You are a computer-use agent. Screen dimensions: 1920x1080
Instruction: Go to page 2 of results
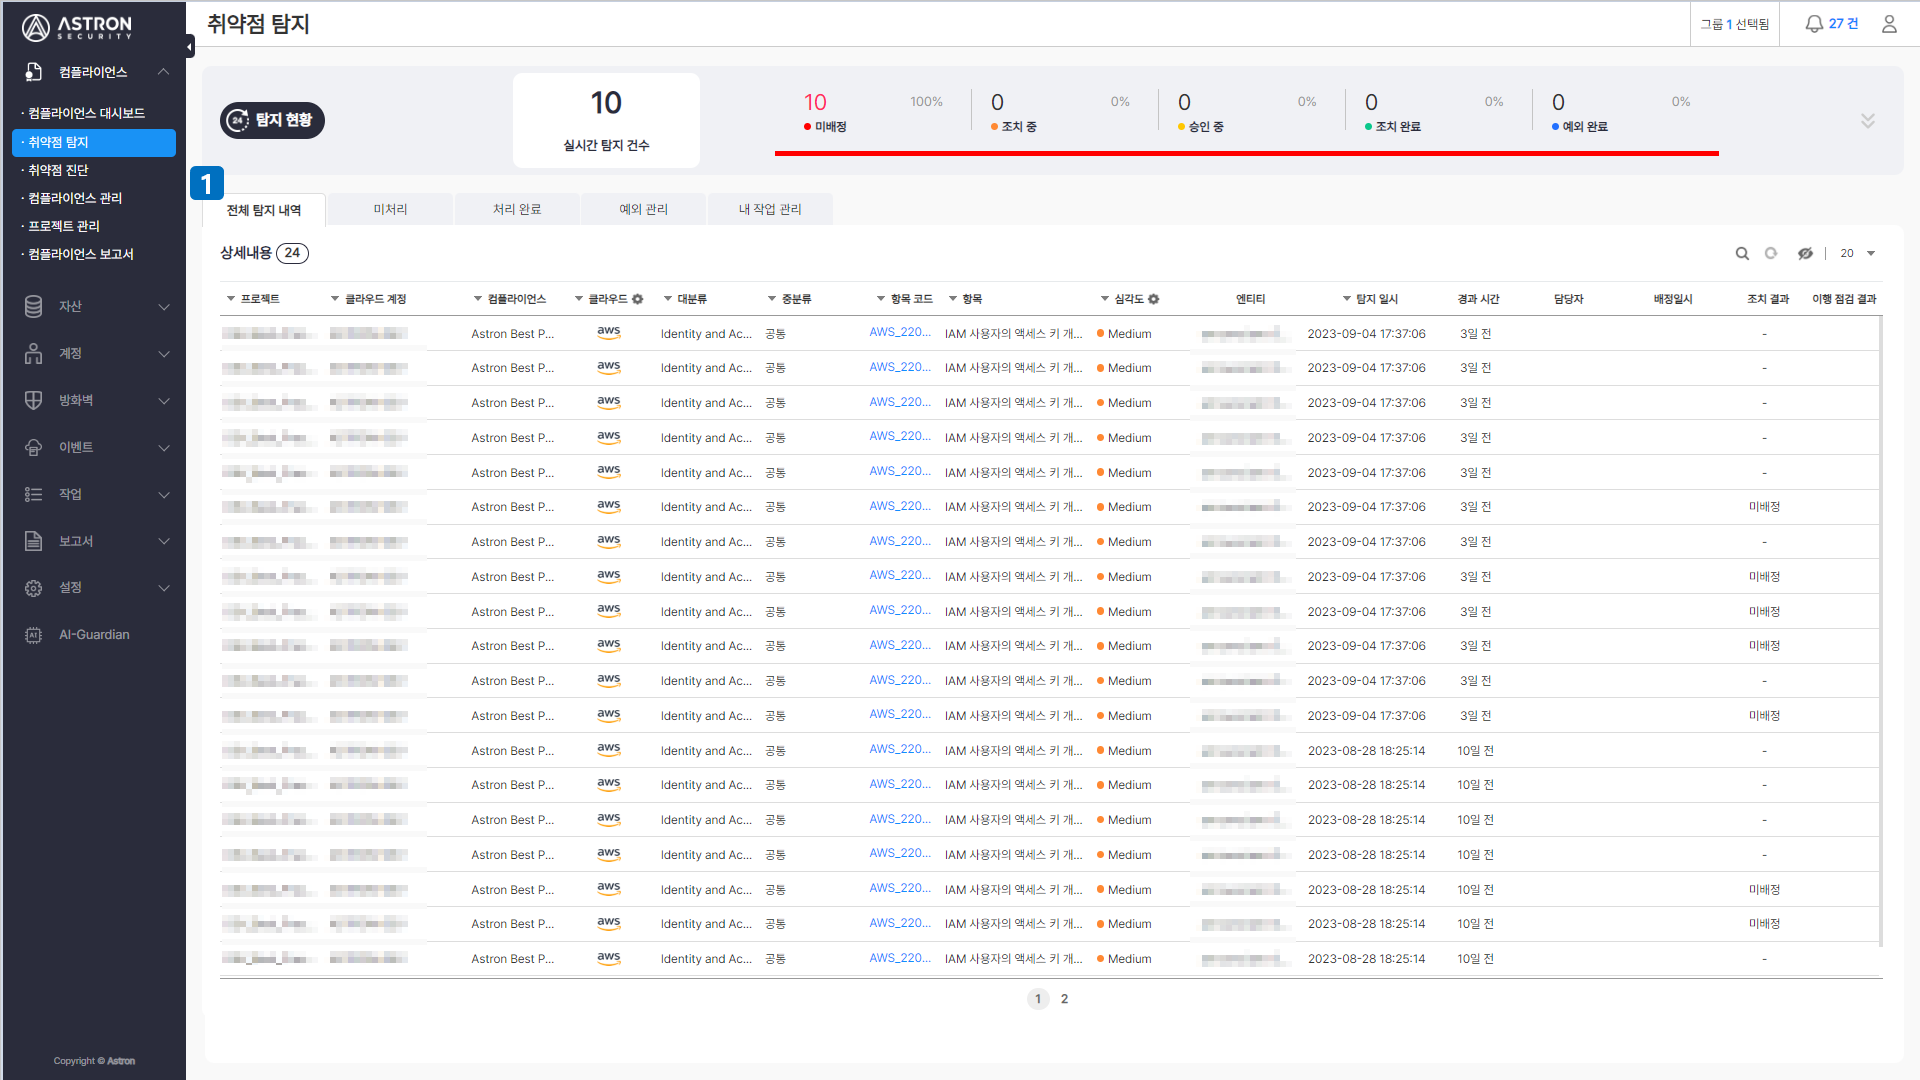coord(1064,999)
